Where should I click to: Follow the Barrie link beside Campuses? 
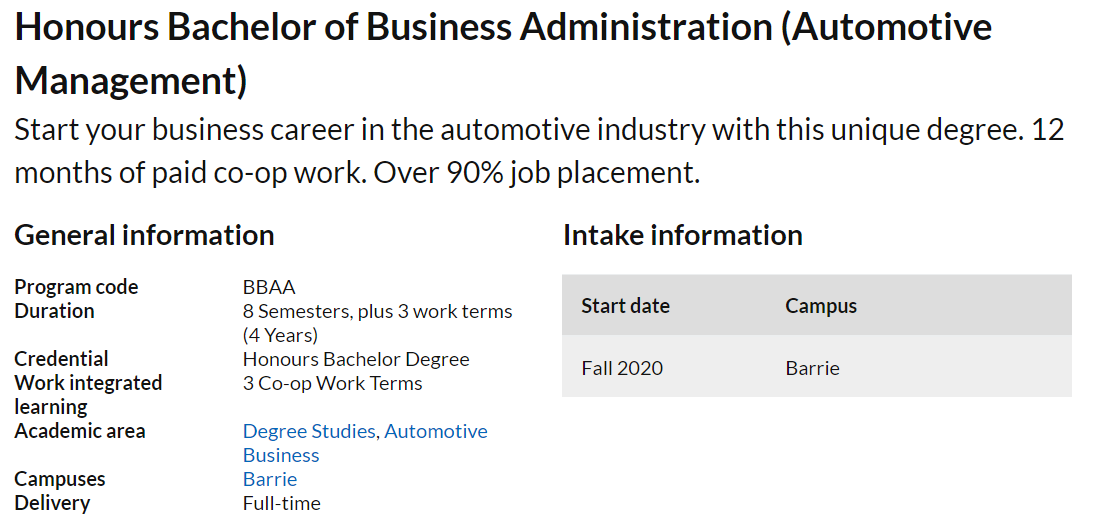click(x=270, y=479)
